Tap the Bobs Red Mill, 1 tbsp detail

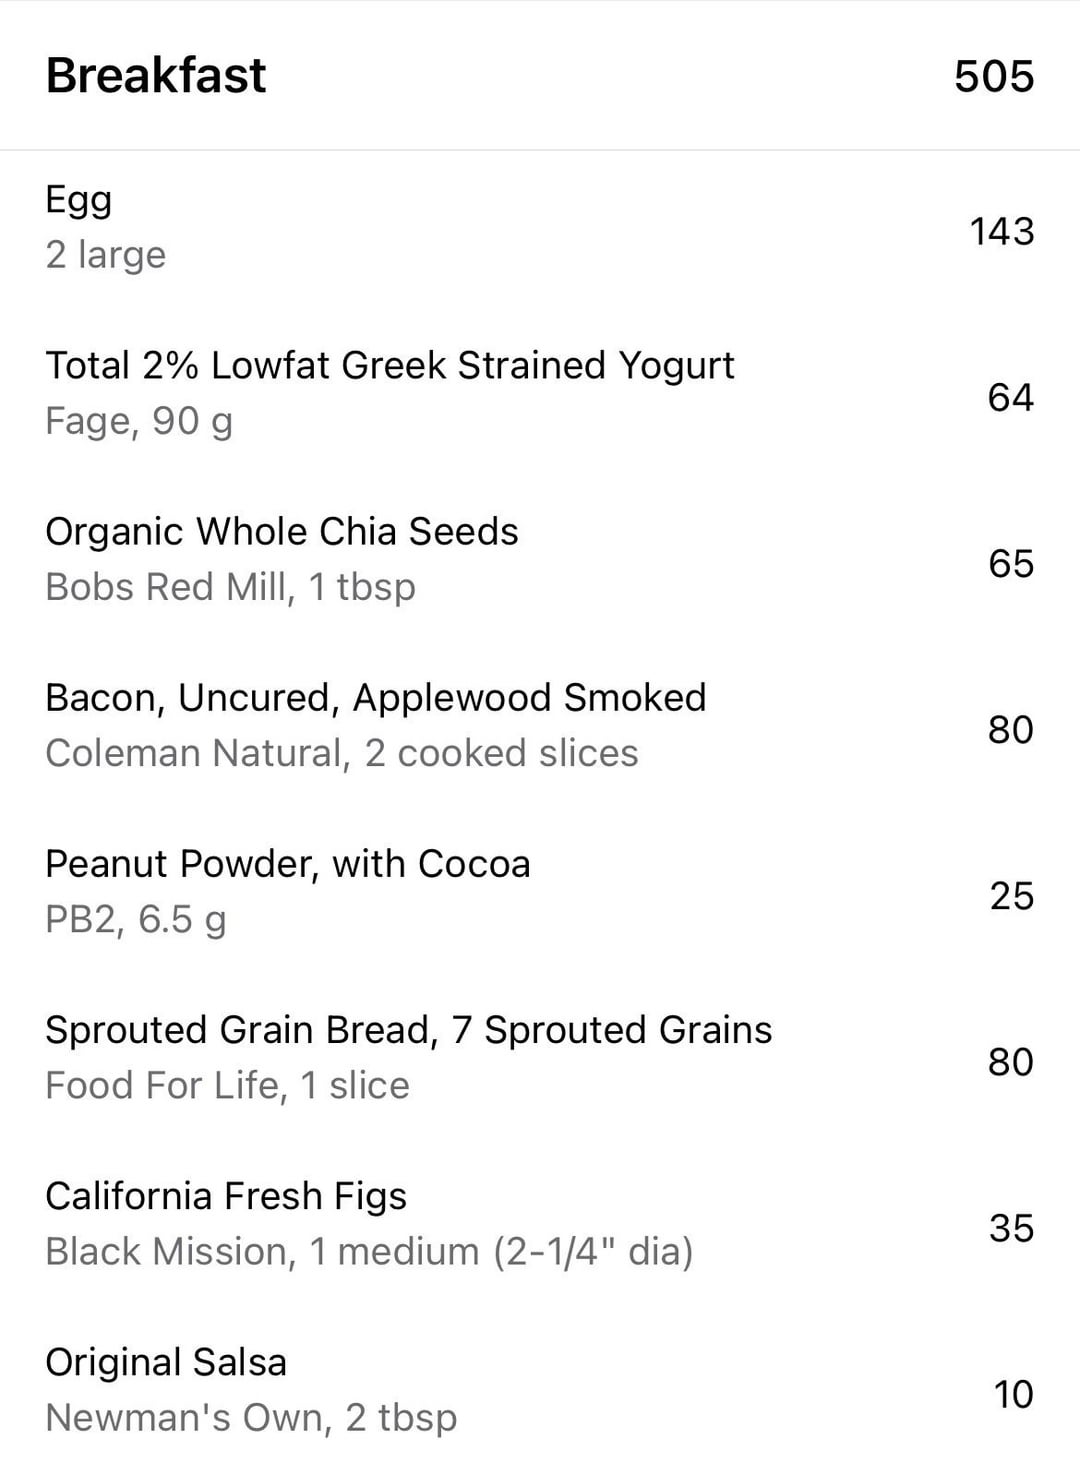(x=230, y=587)
